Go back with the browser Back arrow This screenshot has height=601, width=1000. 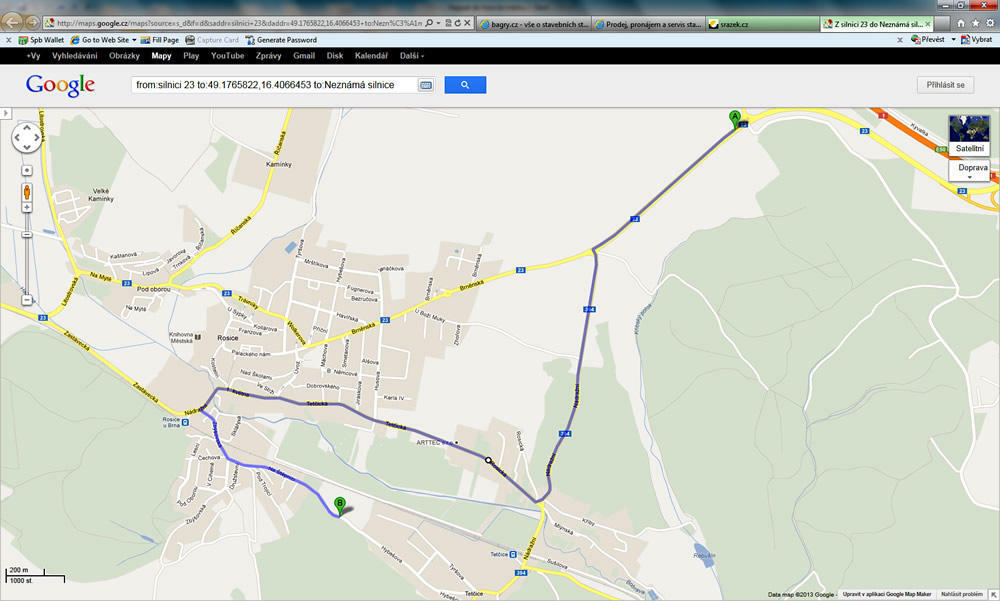(x=12, y=22)
